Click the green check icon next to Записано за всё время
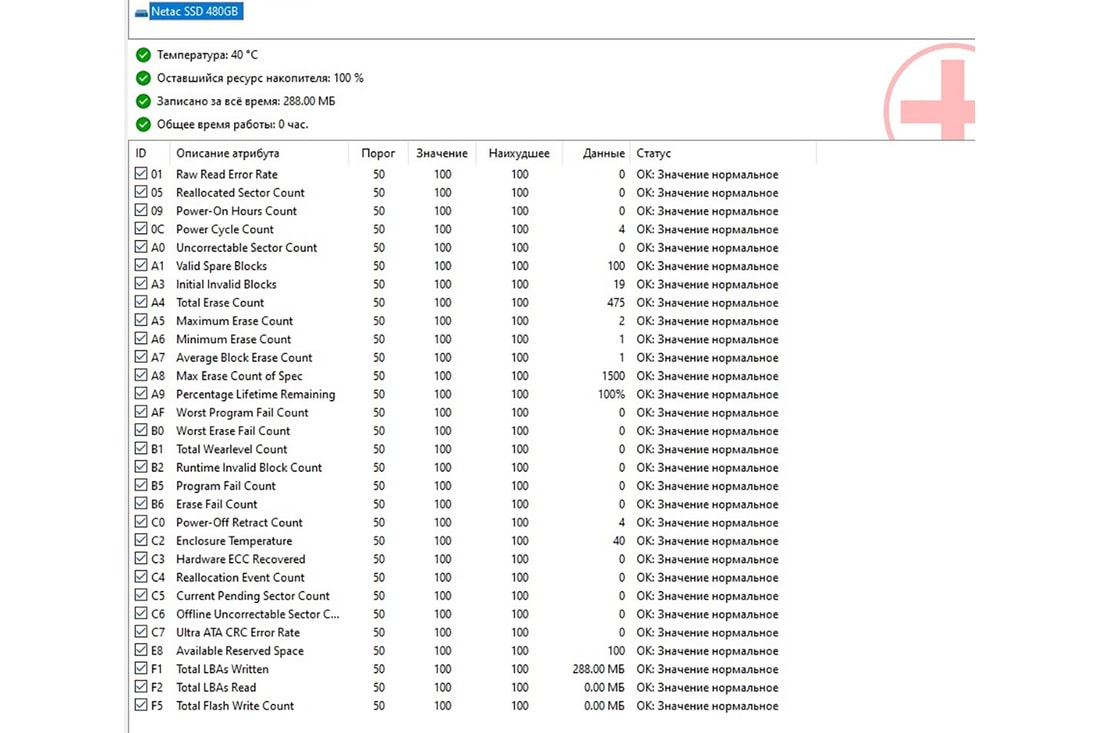Image resolution: width=1100 pixels, height=733 pixels. 143,101
